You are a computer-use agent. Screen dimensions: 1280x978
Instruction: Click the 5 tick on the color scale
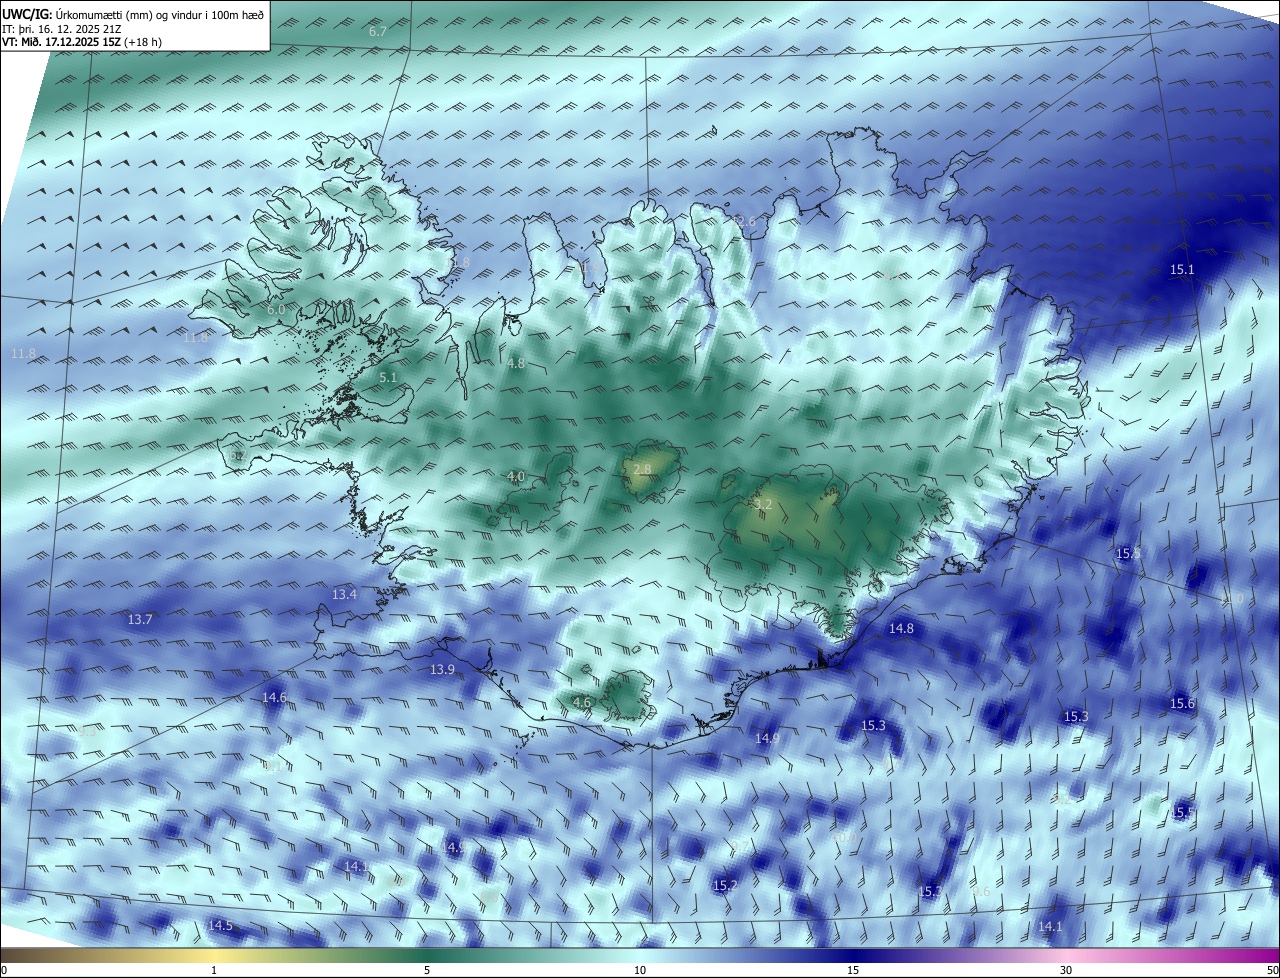pos(427,971)
